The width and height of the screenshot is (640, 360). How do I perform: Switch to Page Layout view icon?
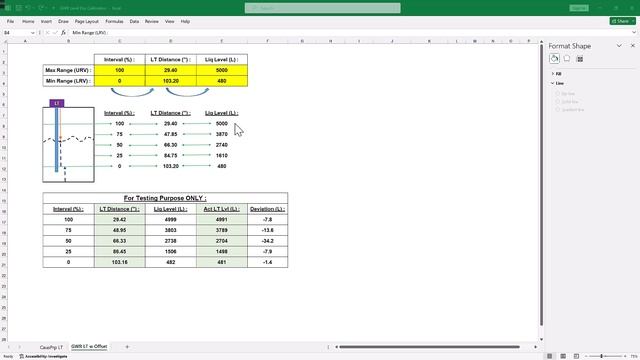click(563, 356)
